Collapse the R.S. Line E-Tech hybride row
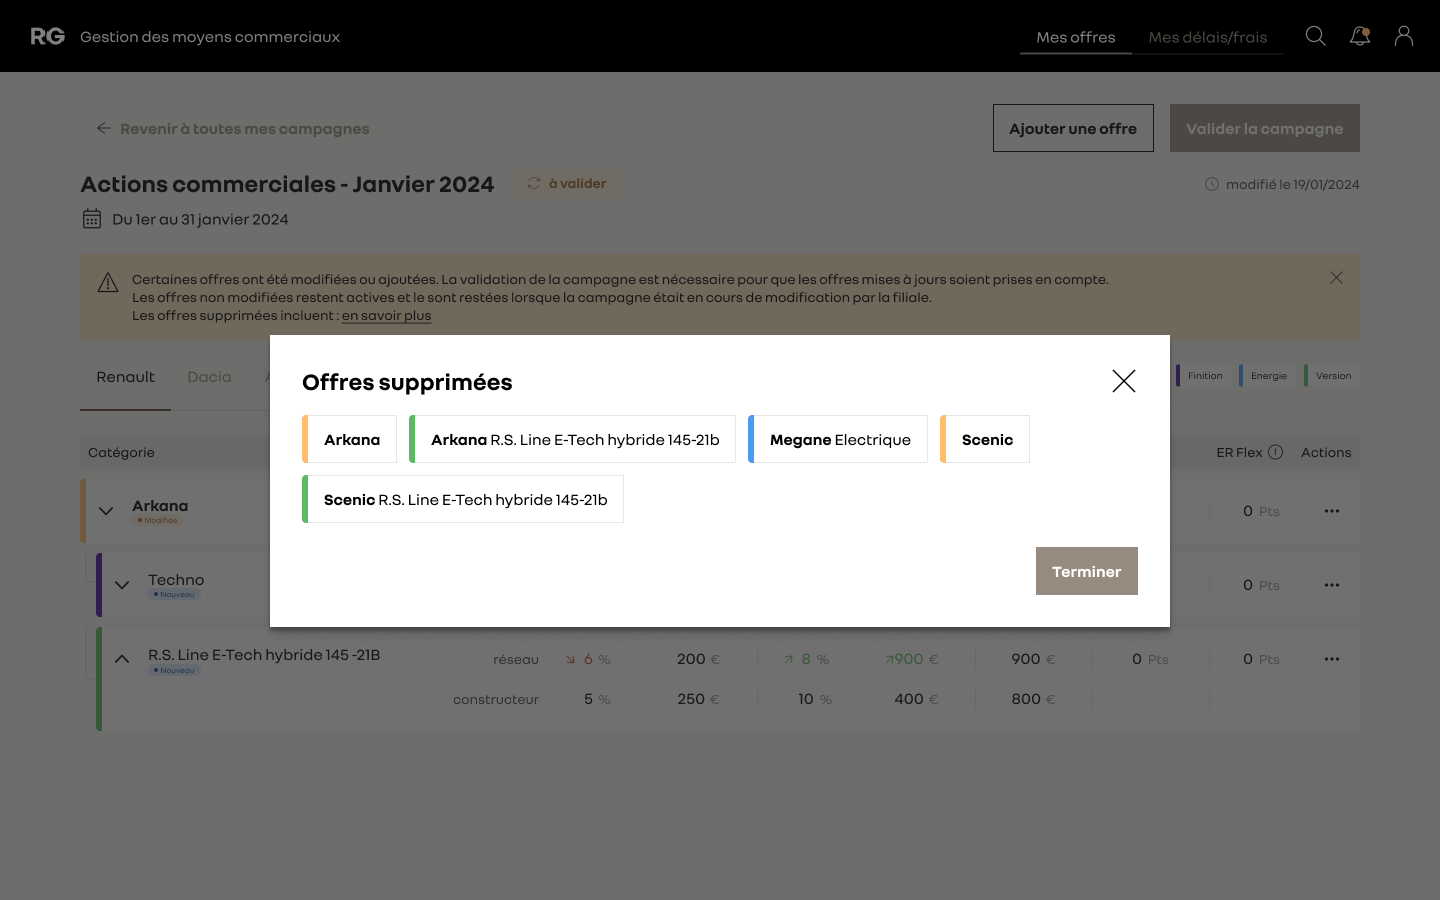The height and width of the screenshot is (900, 1440). (x=122, y=659)
